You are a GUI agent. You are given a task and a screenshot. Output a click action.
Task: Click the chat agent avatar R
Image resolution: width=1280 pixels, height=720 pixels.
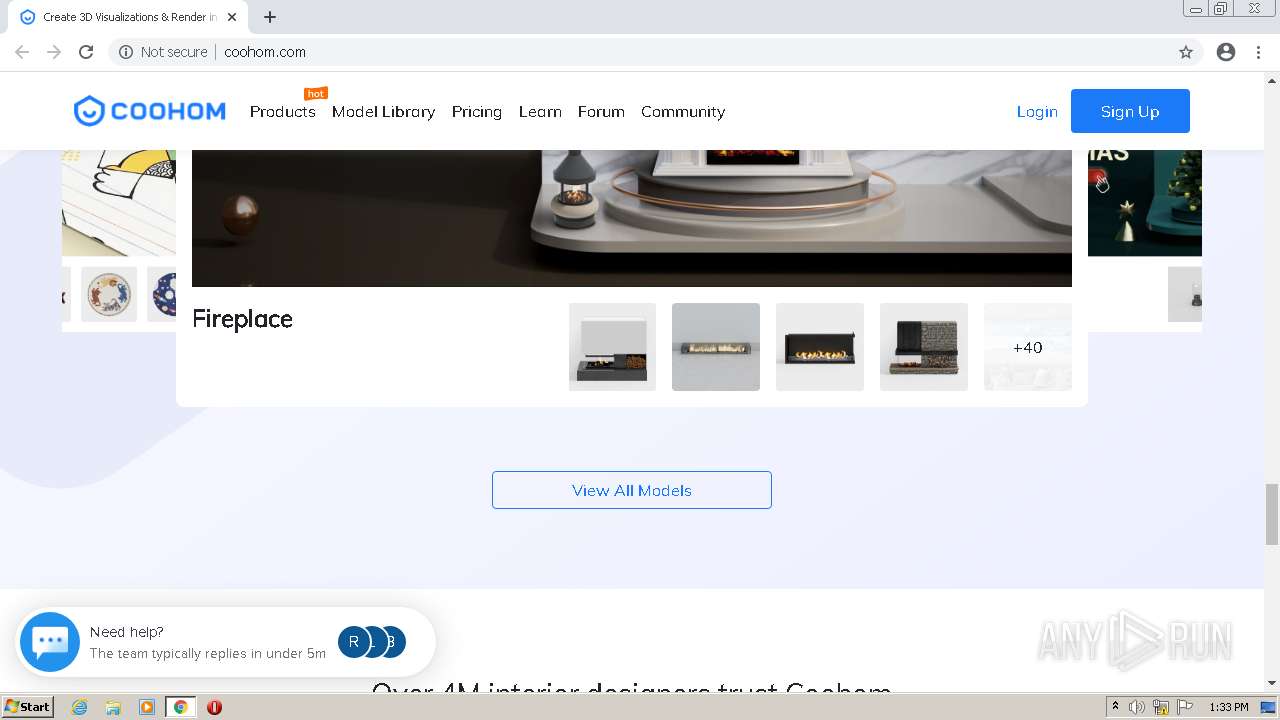353,642
